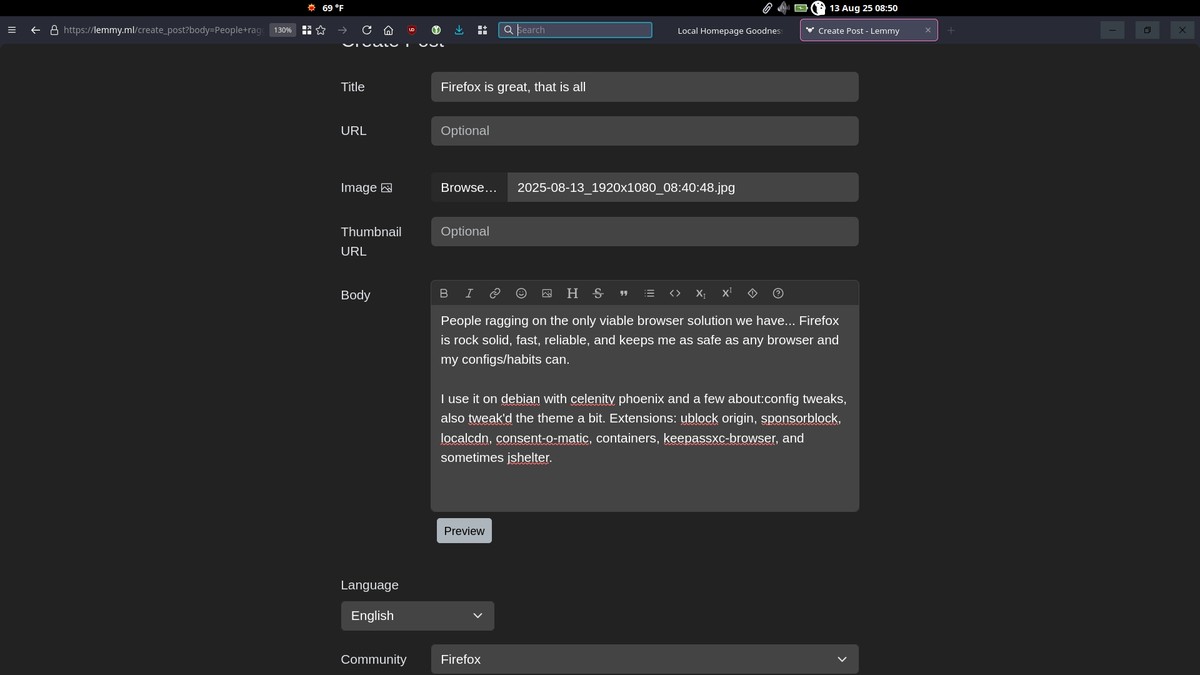Upload an image via the editor image icon

pos(546,293)
